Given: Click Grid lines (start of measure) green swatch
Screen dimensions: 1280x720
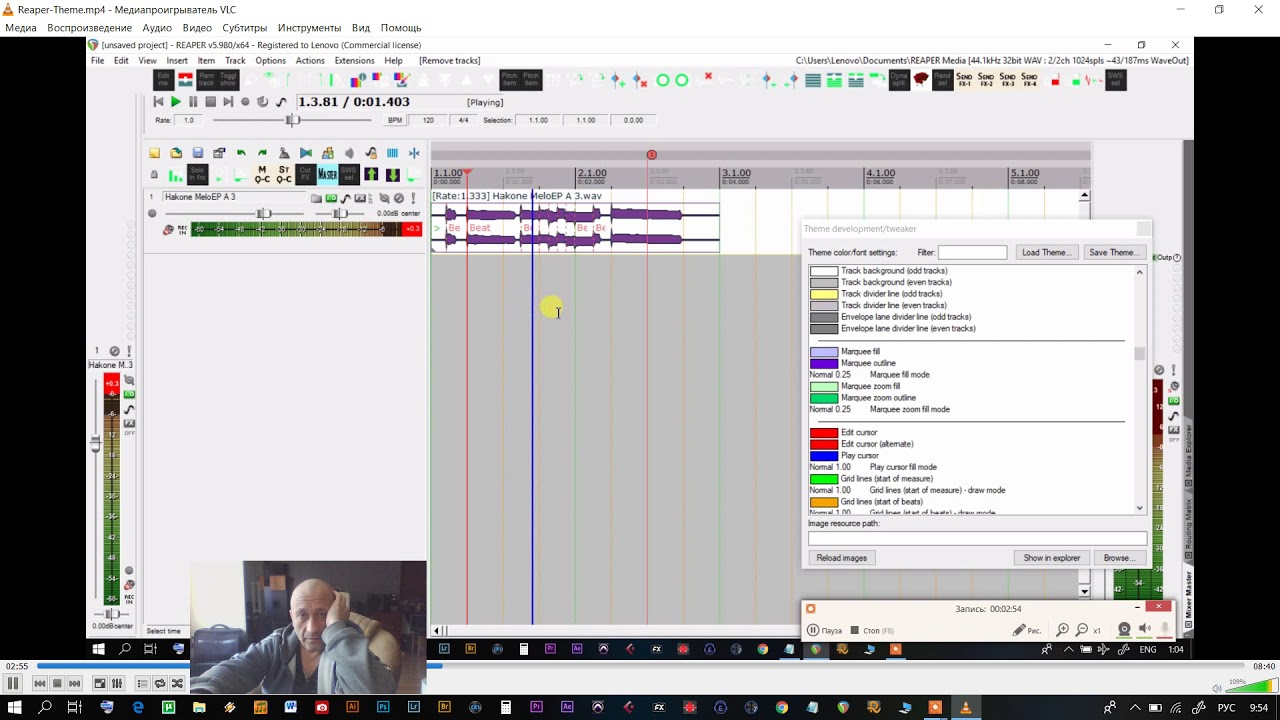Looking at the screenshot, I should pyautogui.click(x=824, y=479).
